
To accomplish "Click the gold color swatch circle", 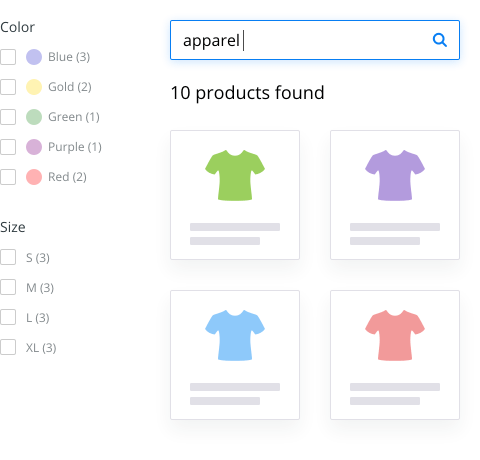I will click(34, 87).
